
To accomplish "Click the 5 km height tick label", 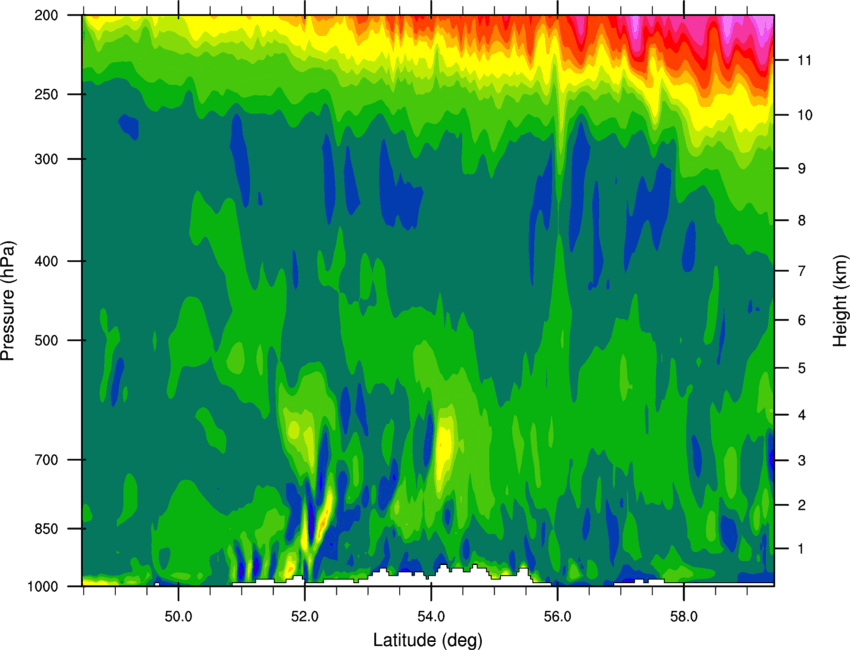I will point(801,368).
